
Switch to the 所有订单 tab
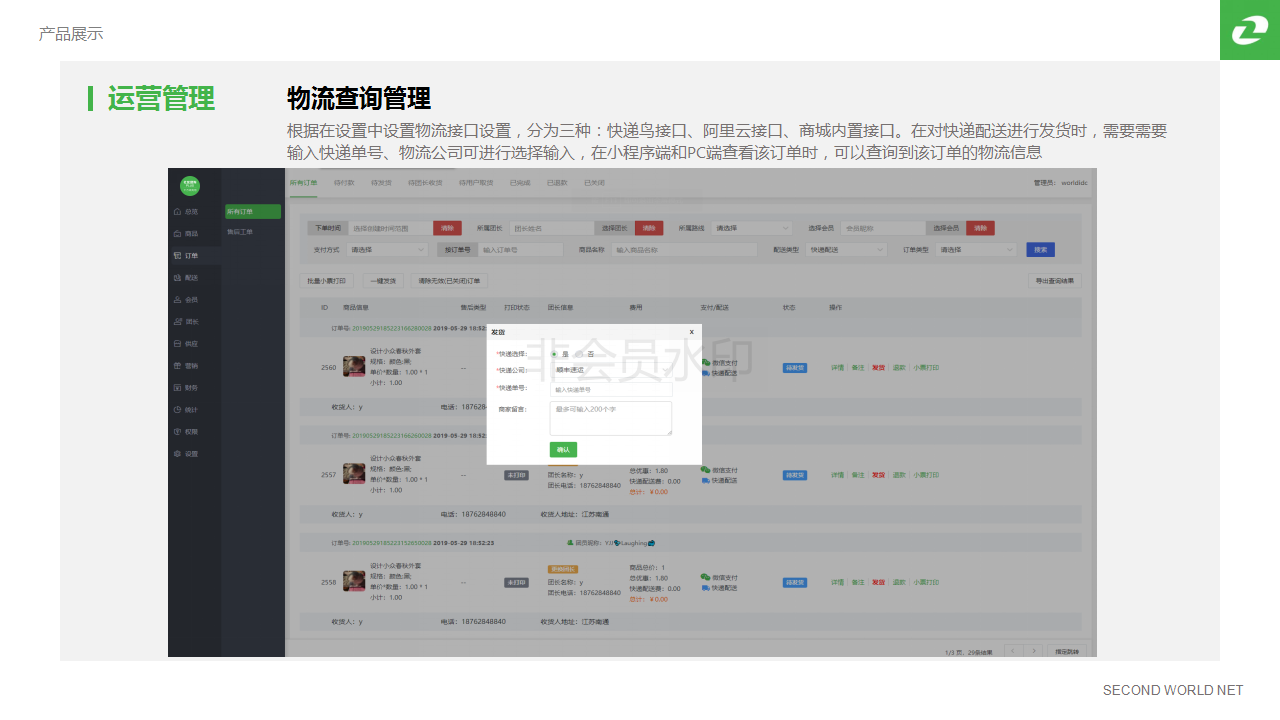click(x=304, y=183)
